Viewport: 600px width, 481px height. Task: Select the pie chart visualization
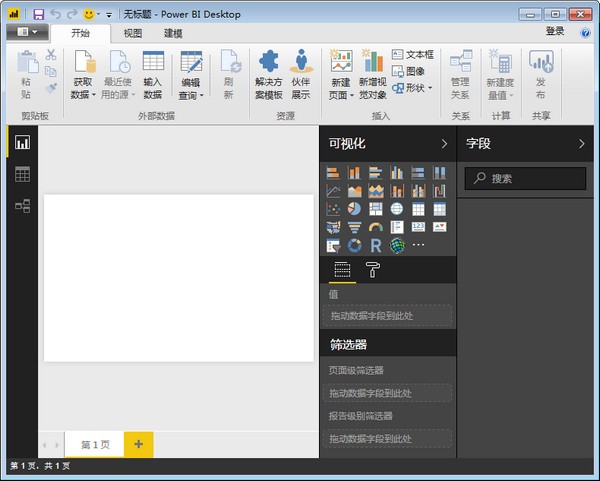pyautogui.click(x=353, y=209)
